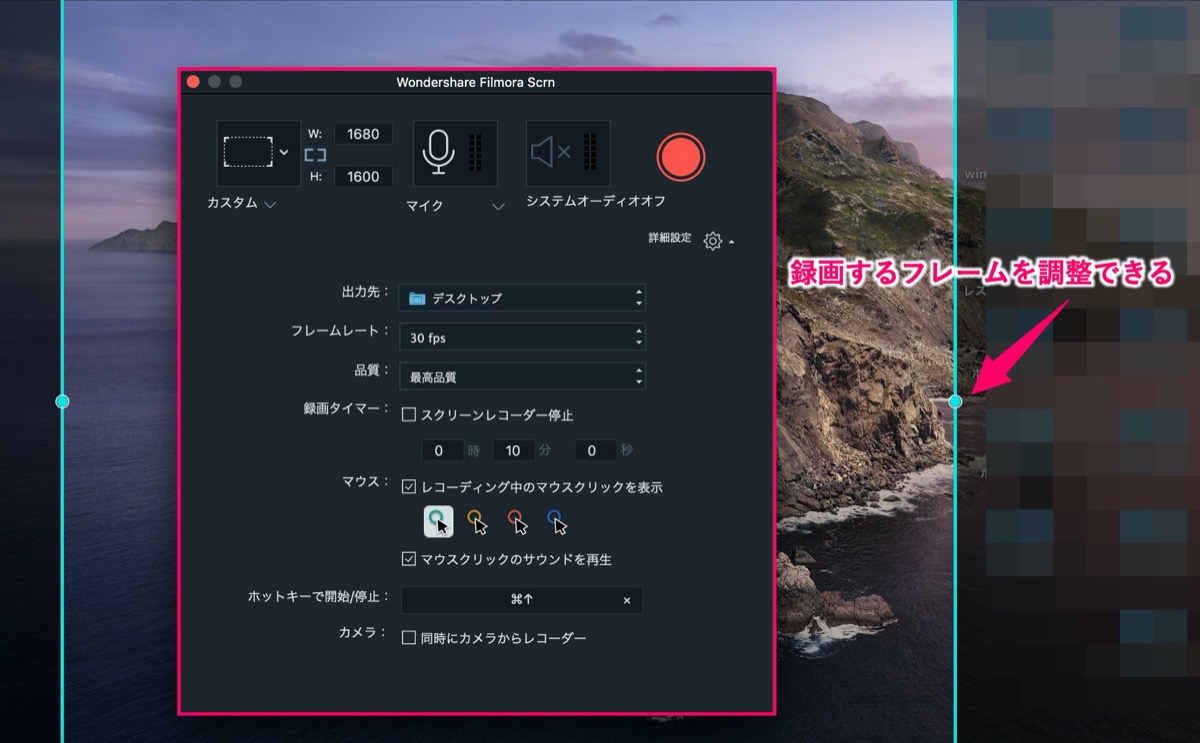Open the カスタム capture mode dropdown

coord(242,203)
